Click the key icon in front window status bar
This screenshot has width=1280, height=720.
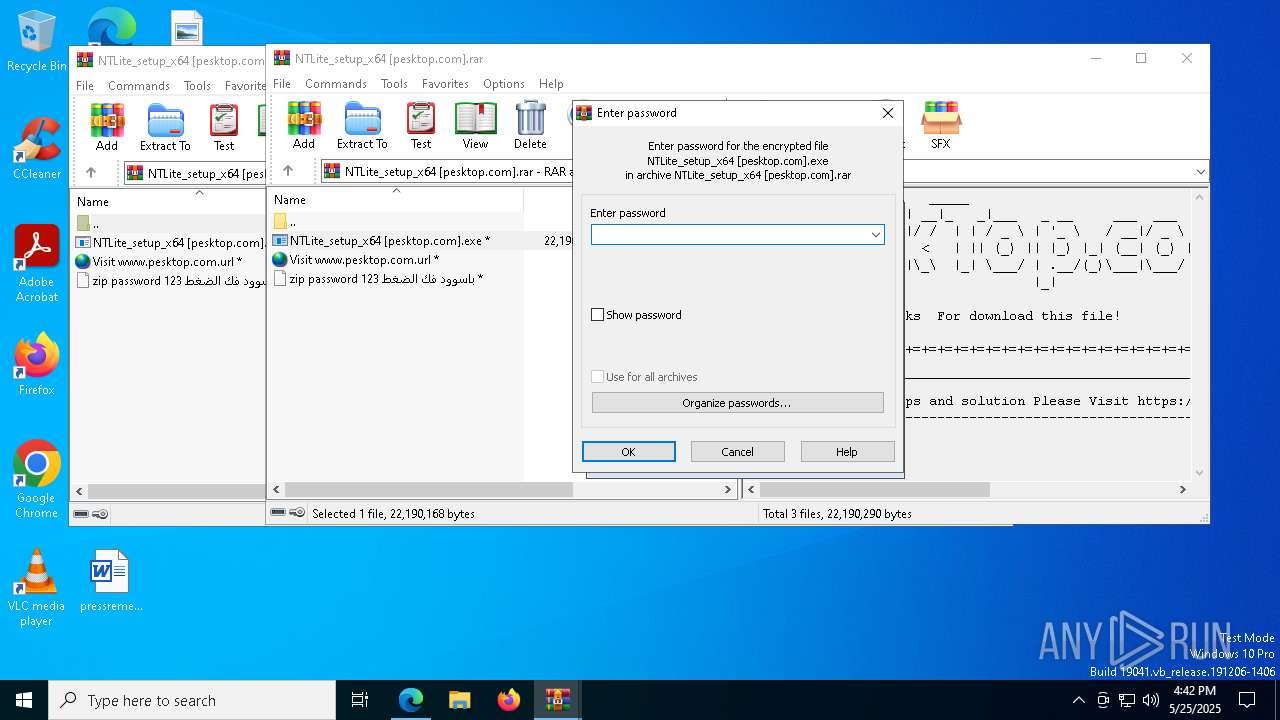(x=297, y=513)
